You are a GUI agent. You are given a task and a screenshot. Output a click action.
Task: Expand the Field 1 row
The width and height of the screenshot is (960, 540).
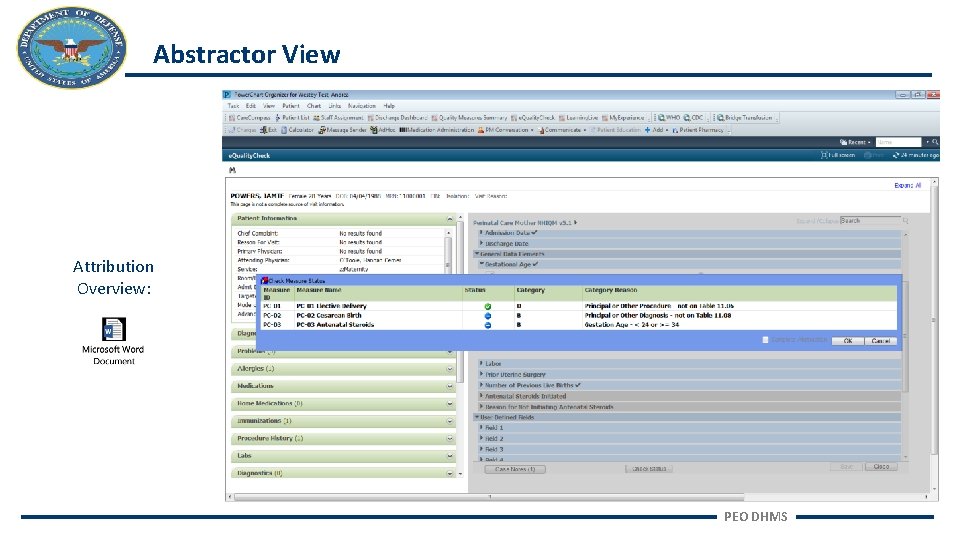pyautogui.click(x=481, y=427)
